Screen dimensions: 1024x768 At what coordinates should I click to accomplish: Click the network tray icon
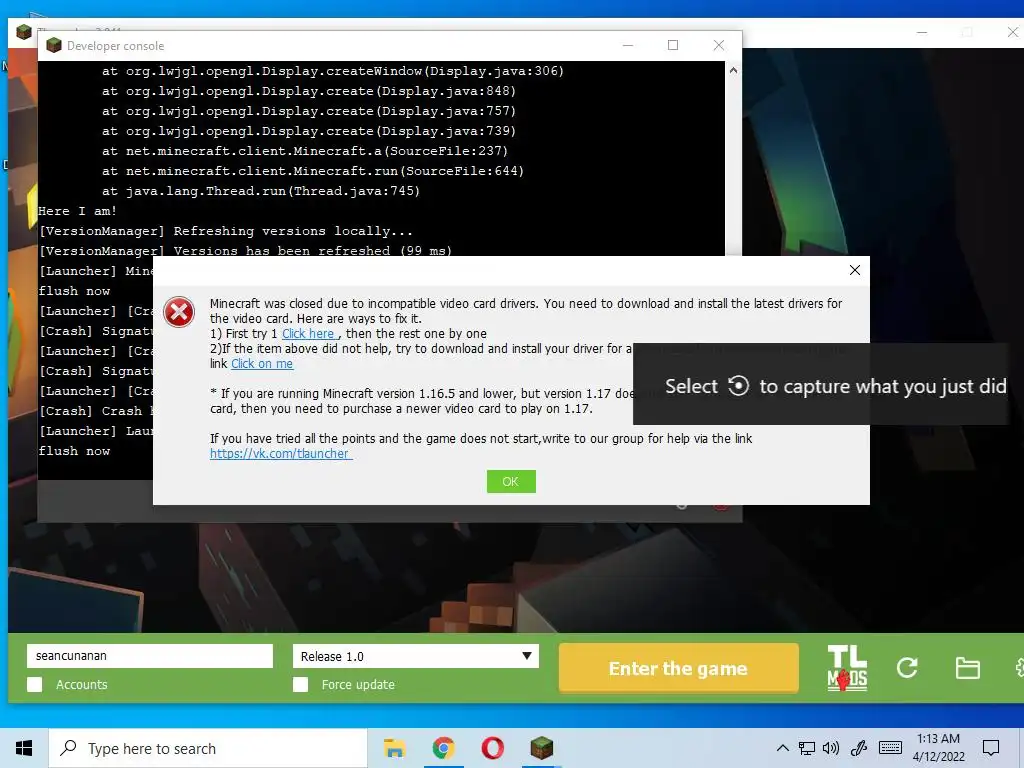point(807,748)
